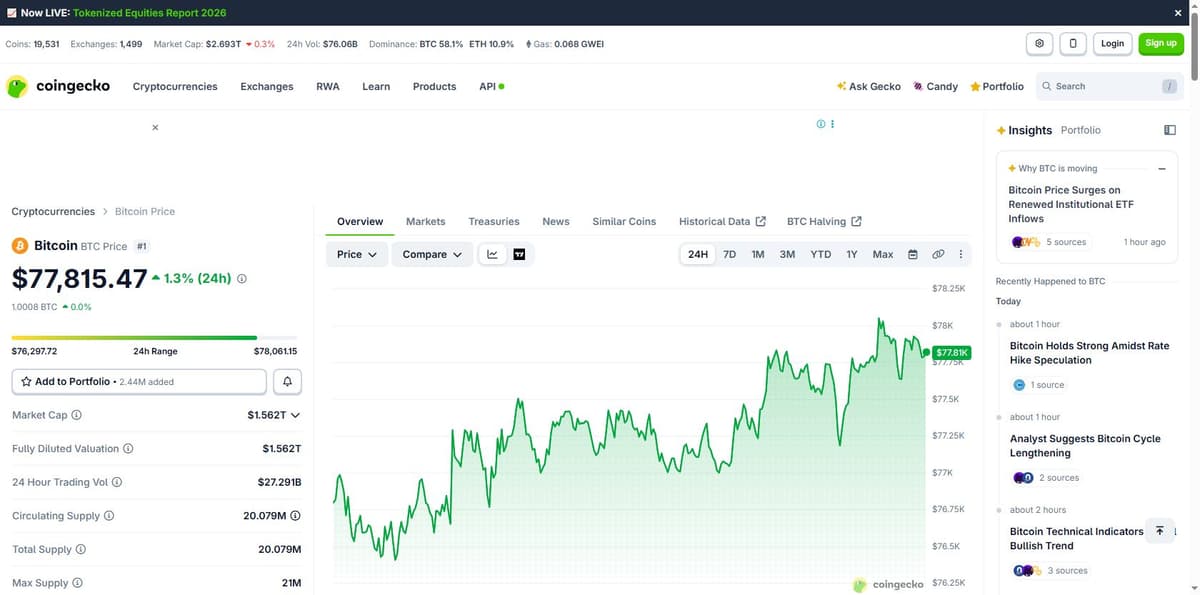Open Historical Data external link tab
This screenshot has width=1200, height=595.
click(x=722, y=221)
